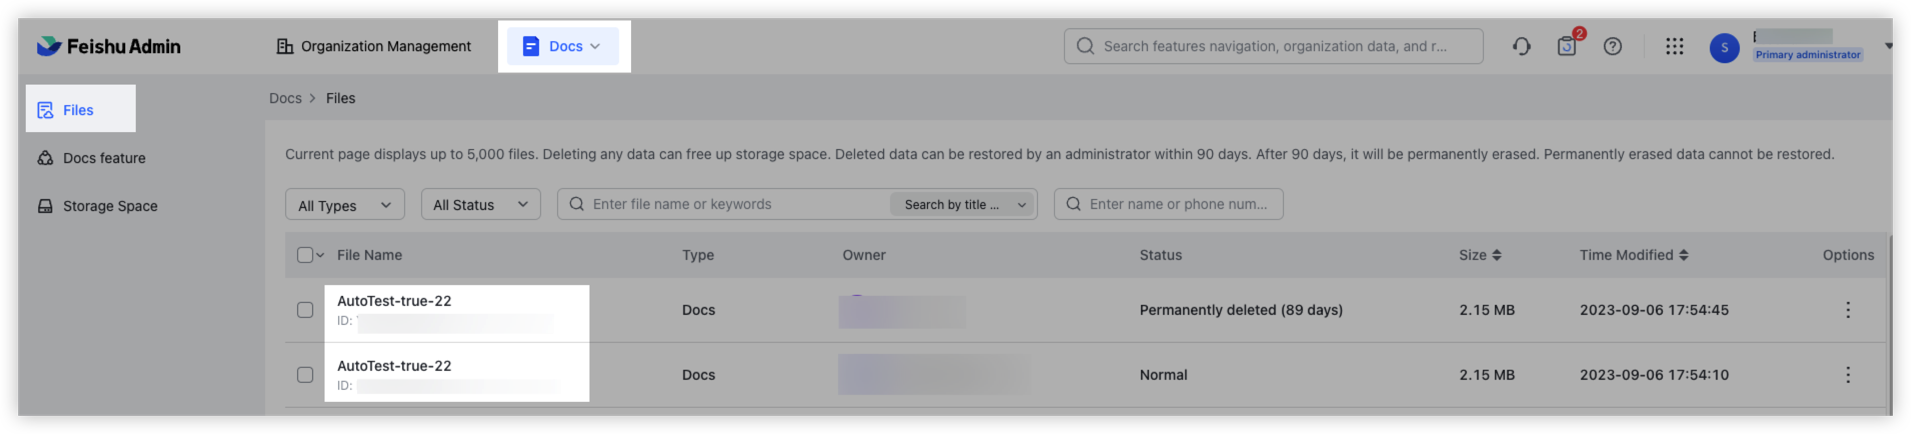This screenshot has width=1911, height=434.
Task: Click the Files breadcrumb item
Action: pos(340,98)
